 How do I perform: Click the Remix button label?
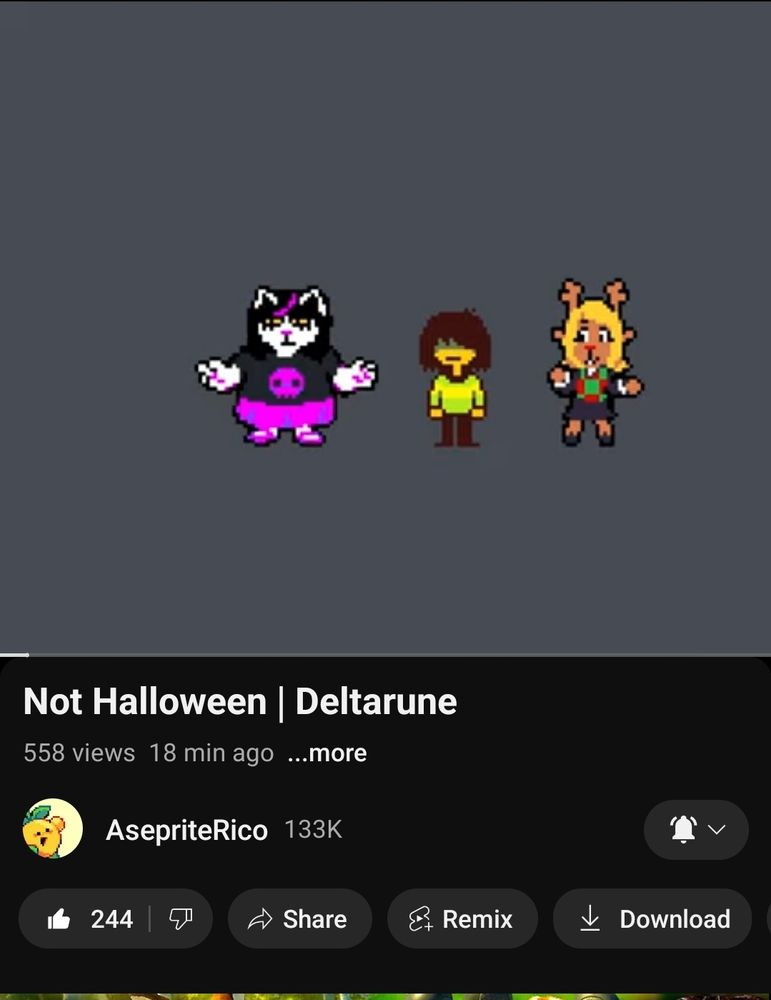(478, 919)
